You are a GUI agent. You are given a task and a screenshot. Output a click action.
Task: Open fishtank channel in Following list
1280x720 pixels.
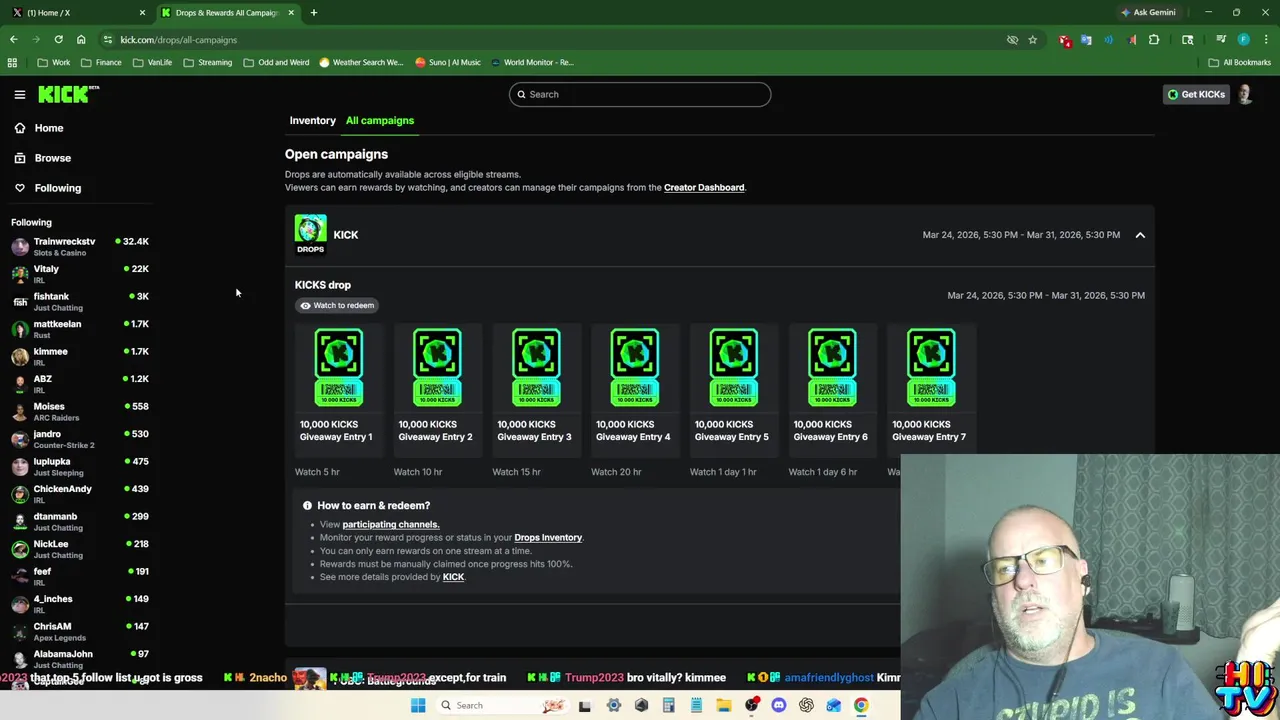tap(80, 301)
